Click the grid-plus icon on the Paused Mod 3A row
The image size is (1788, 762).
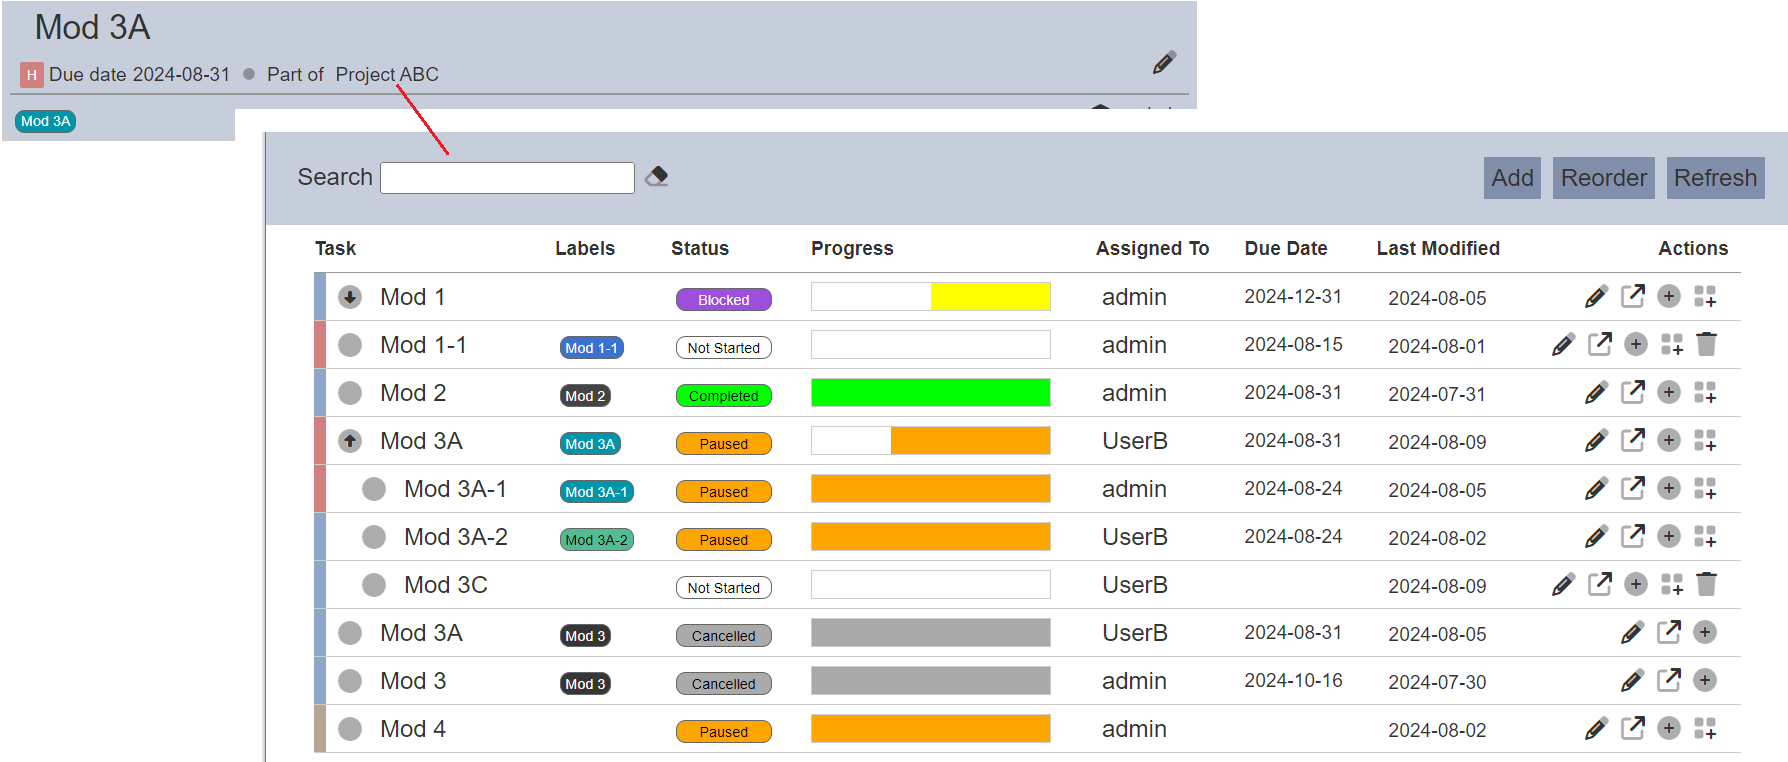[1705, 441]
